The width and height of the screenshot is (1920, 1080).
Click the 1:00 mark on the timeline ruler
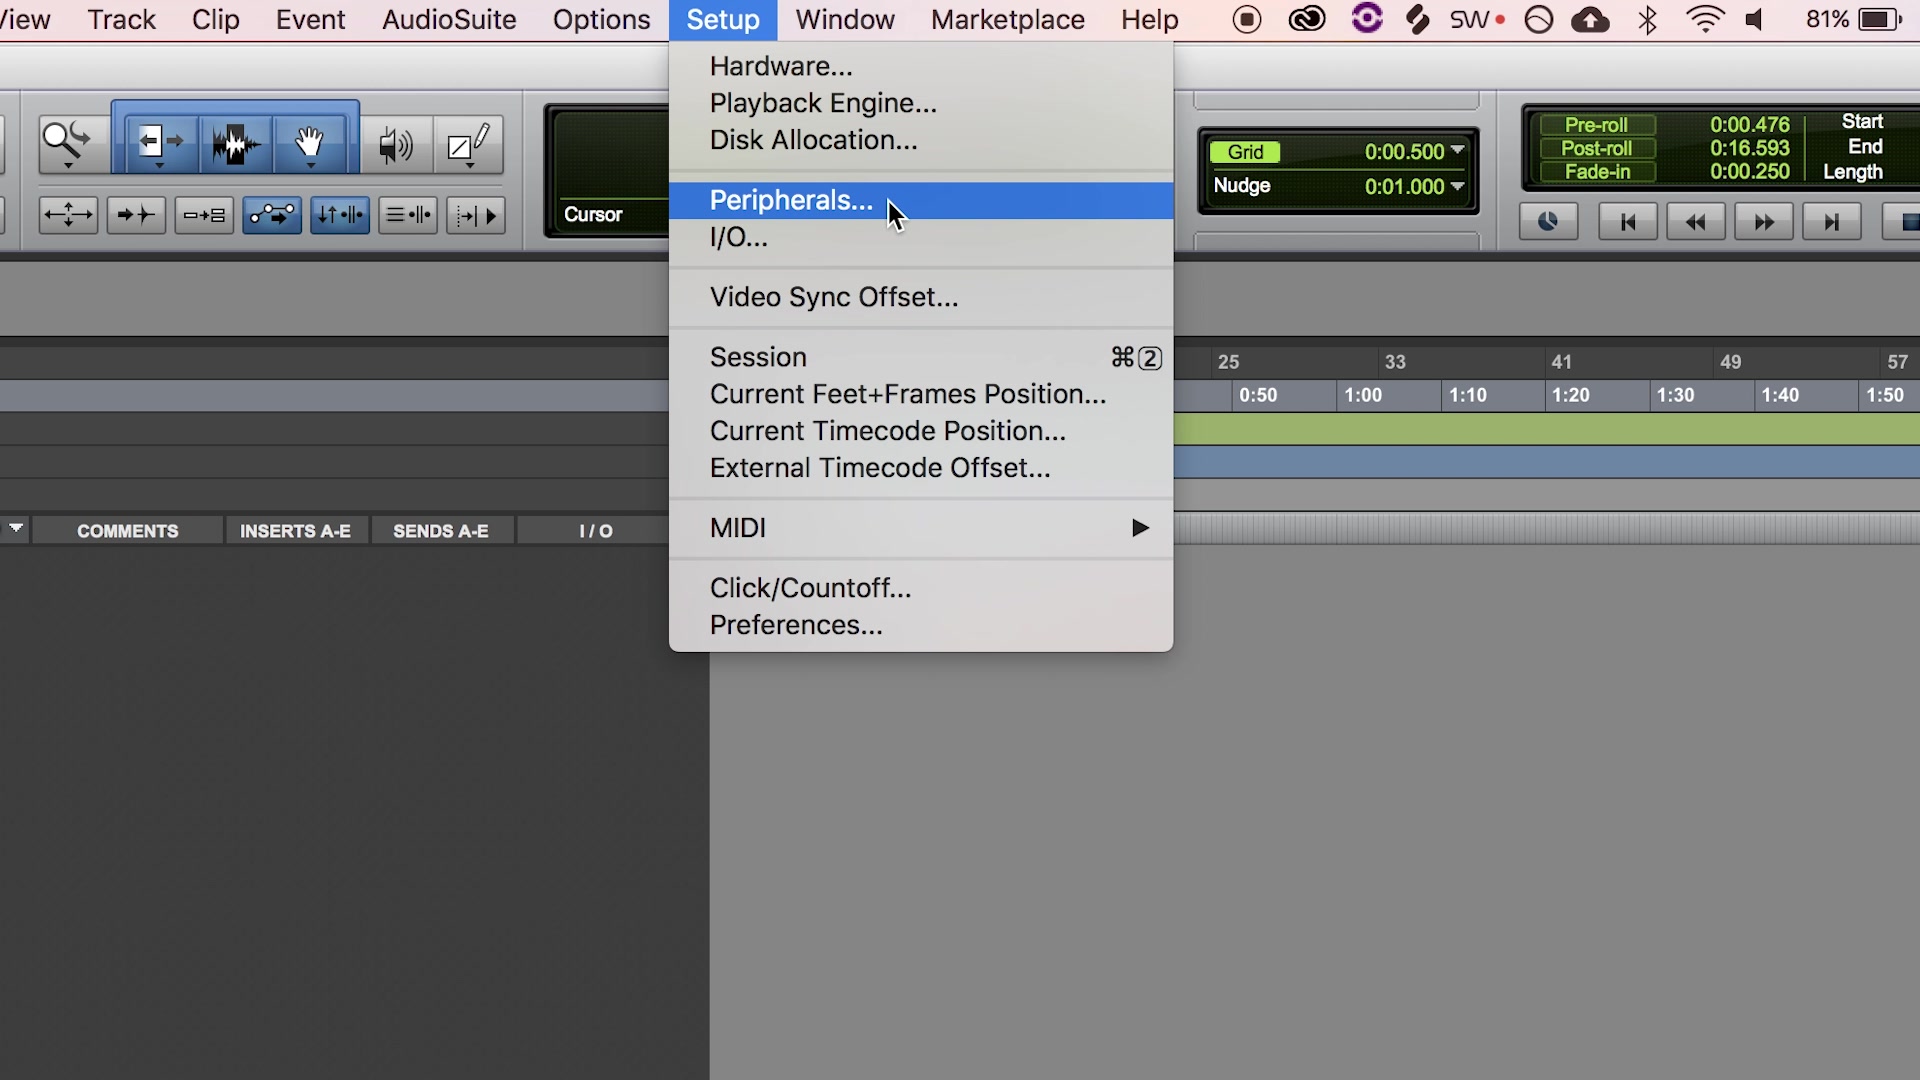[x=1363, y=395]
